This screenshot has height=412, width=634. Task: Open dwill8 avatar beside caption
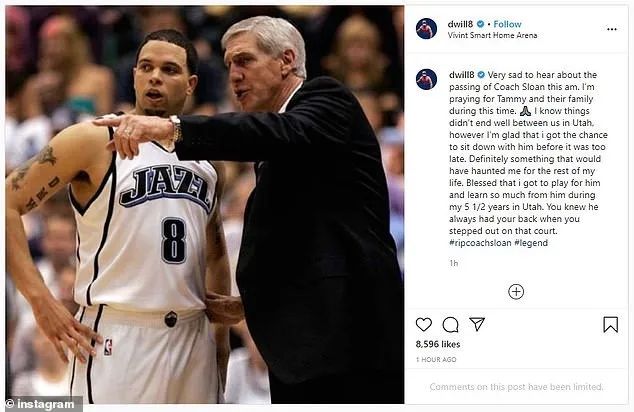[x=426, y=79]
